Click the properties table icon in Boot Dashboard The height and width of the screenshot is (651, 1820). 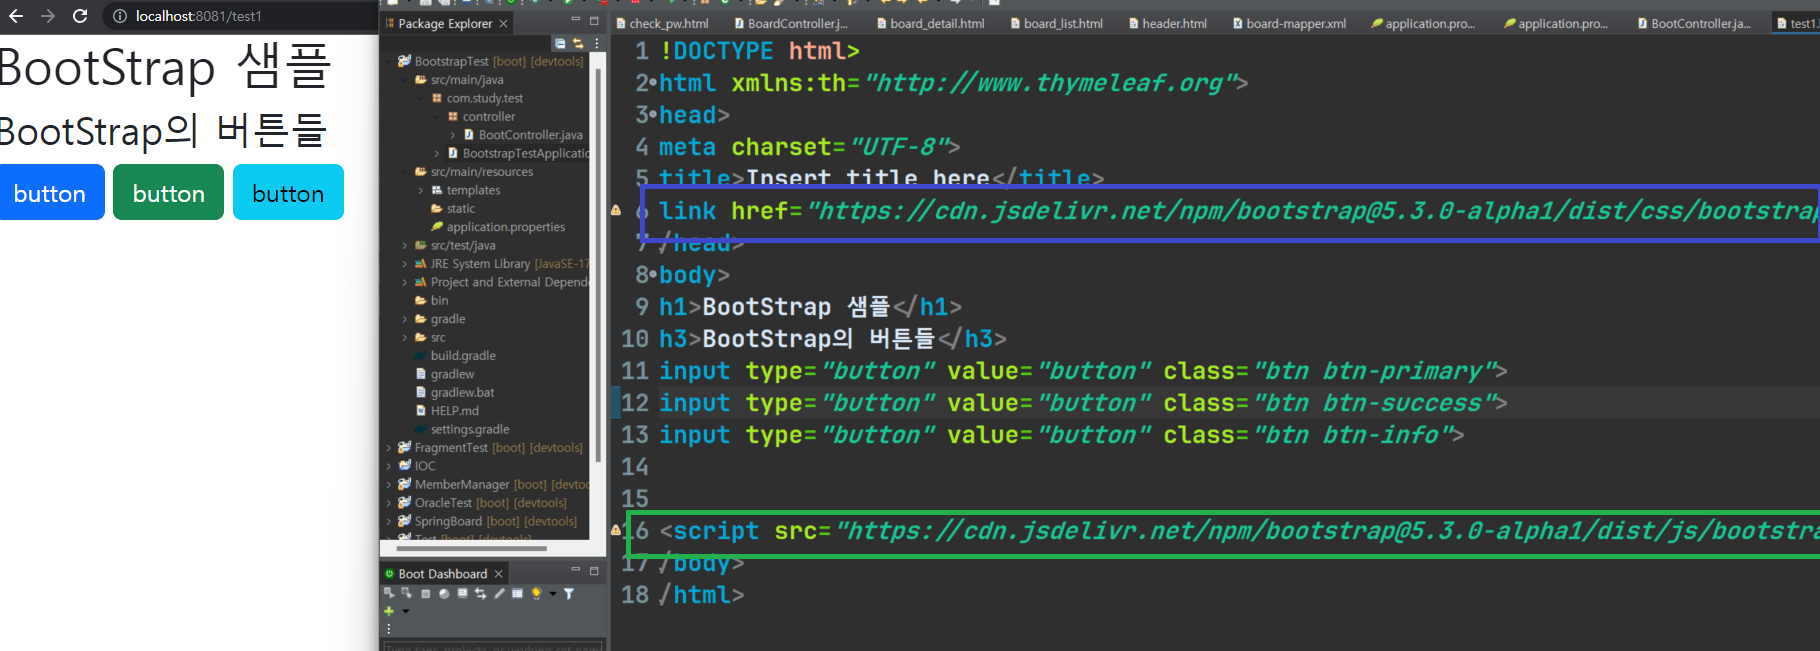[517, 593]
